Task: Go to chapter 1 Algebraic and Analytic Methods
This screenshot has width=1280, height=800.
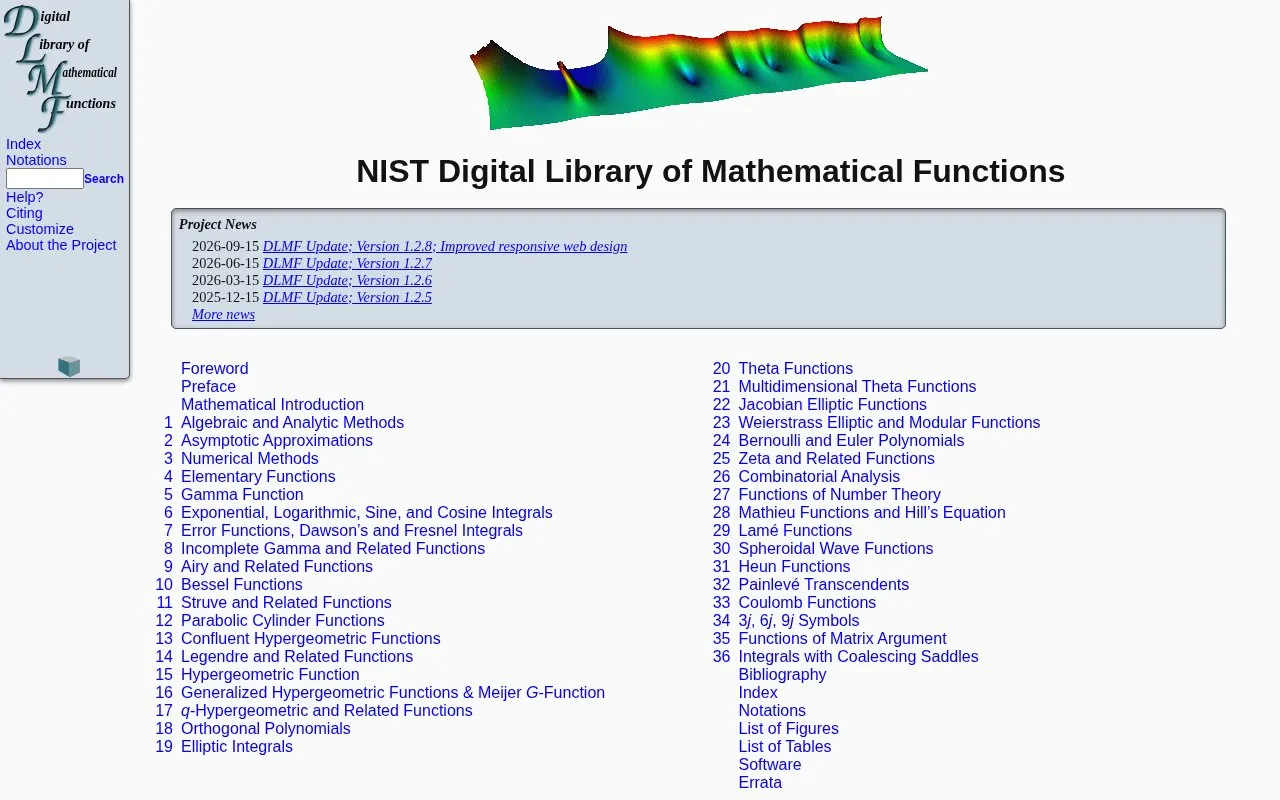Action: [x=292, y=422]
